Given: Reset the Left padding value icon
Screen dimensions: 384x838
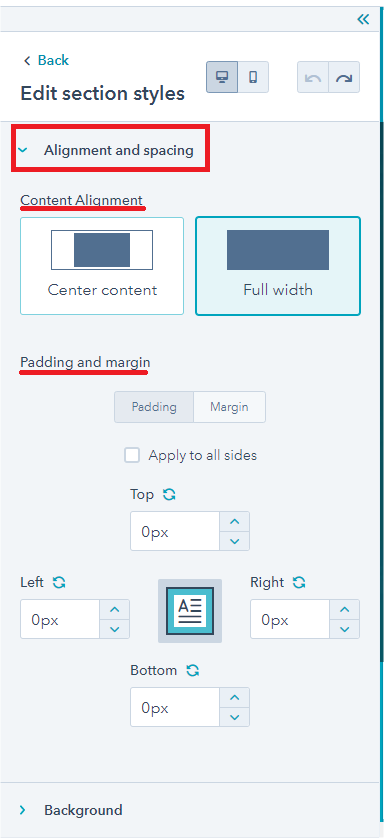Looking at the screenshot, I should click(59, 583).
